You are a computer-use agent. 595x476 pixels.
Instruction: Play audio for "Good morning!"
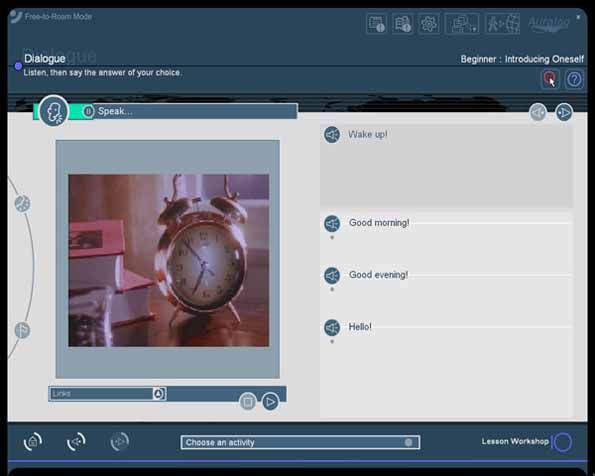[x=332, y=224]
